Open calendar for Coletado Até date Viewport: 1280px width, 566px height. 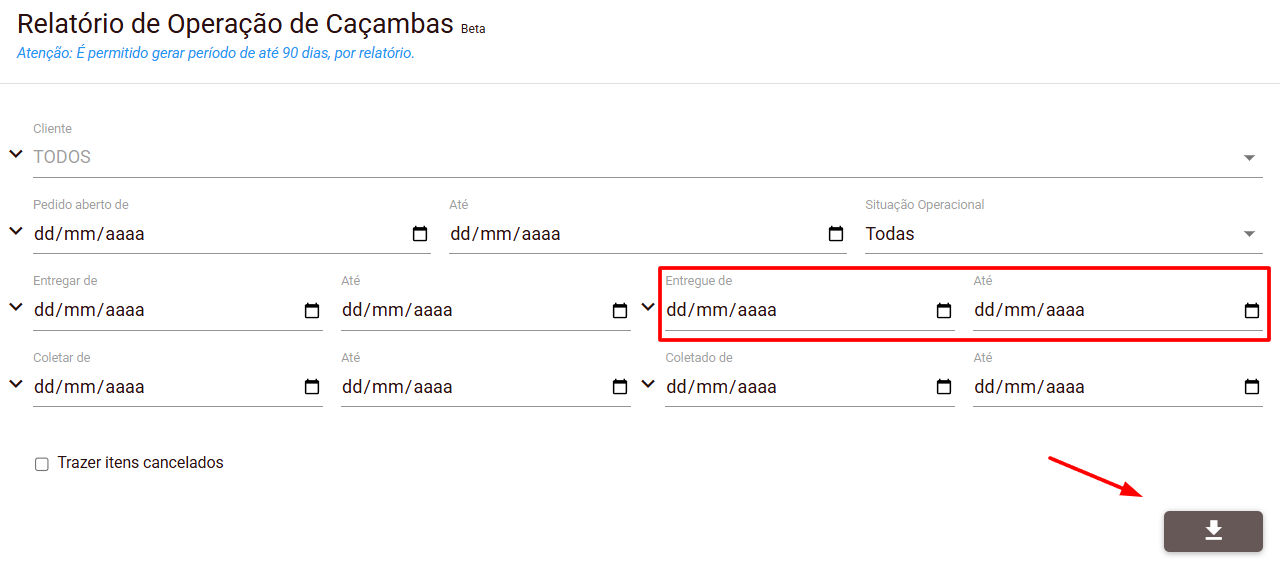coord(1252,387)
